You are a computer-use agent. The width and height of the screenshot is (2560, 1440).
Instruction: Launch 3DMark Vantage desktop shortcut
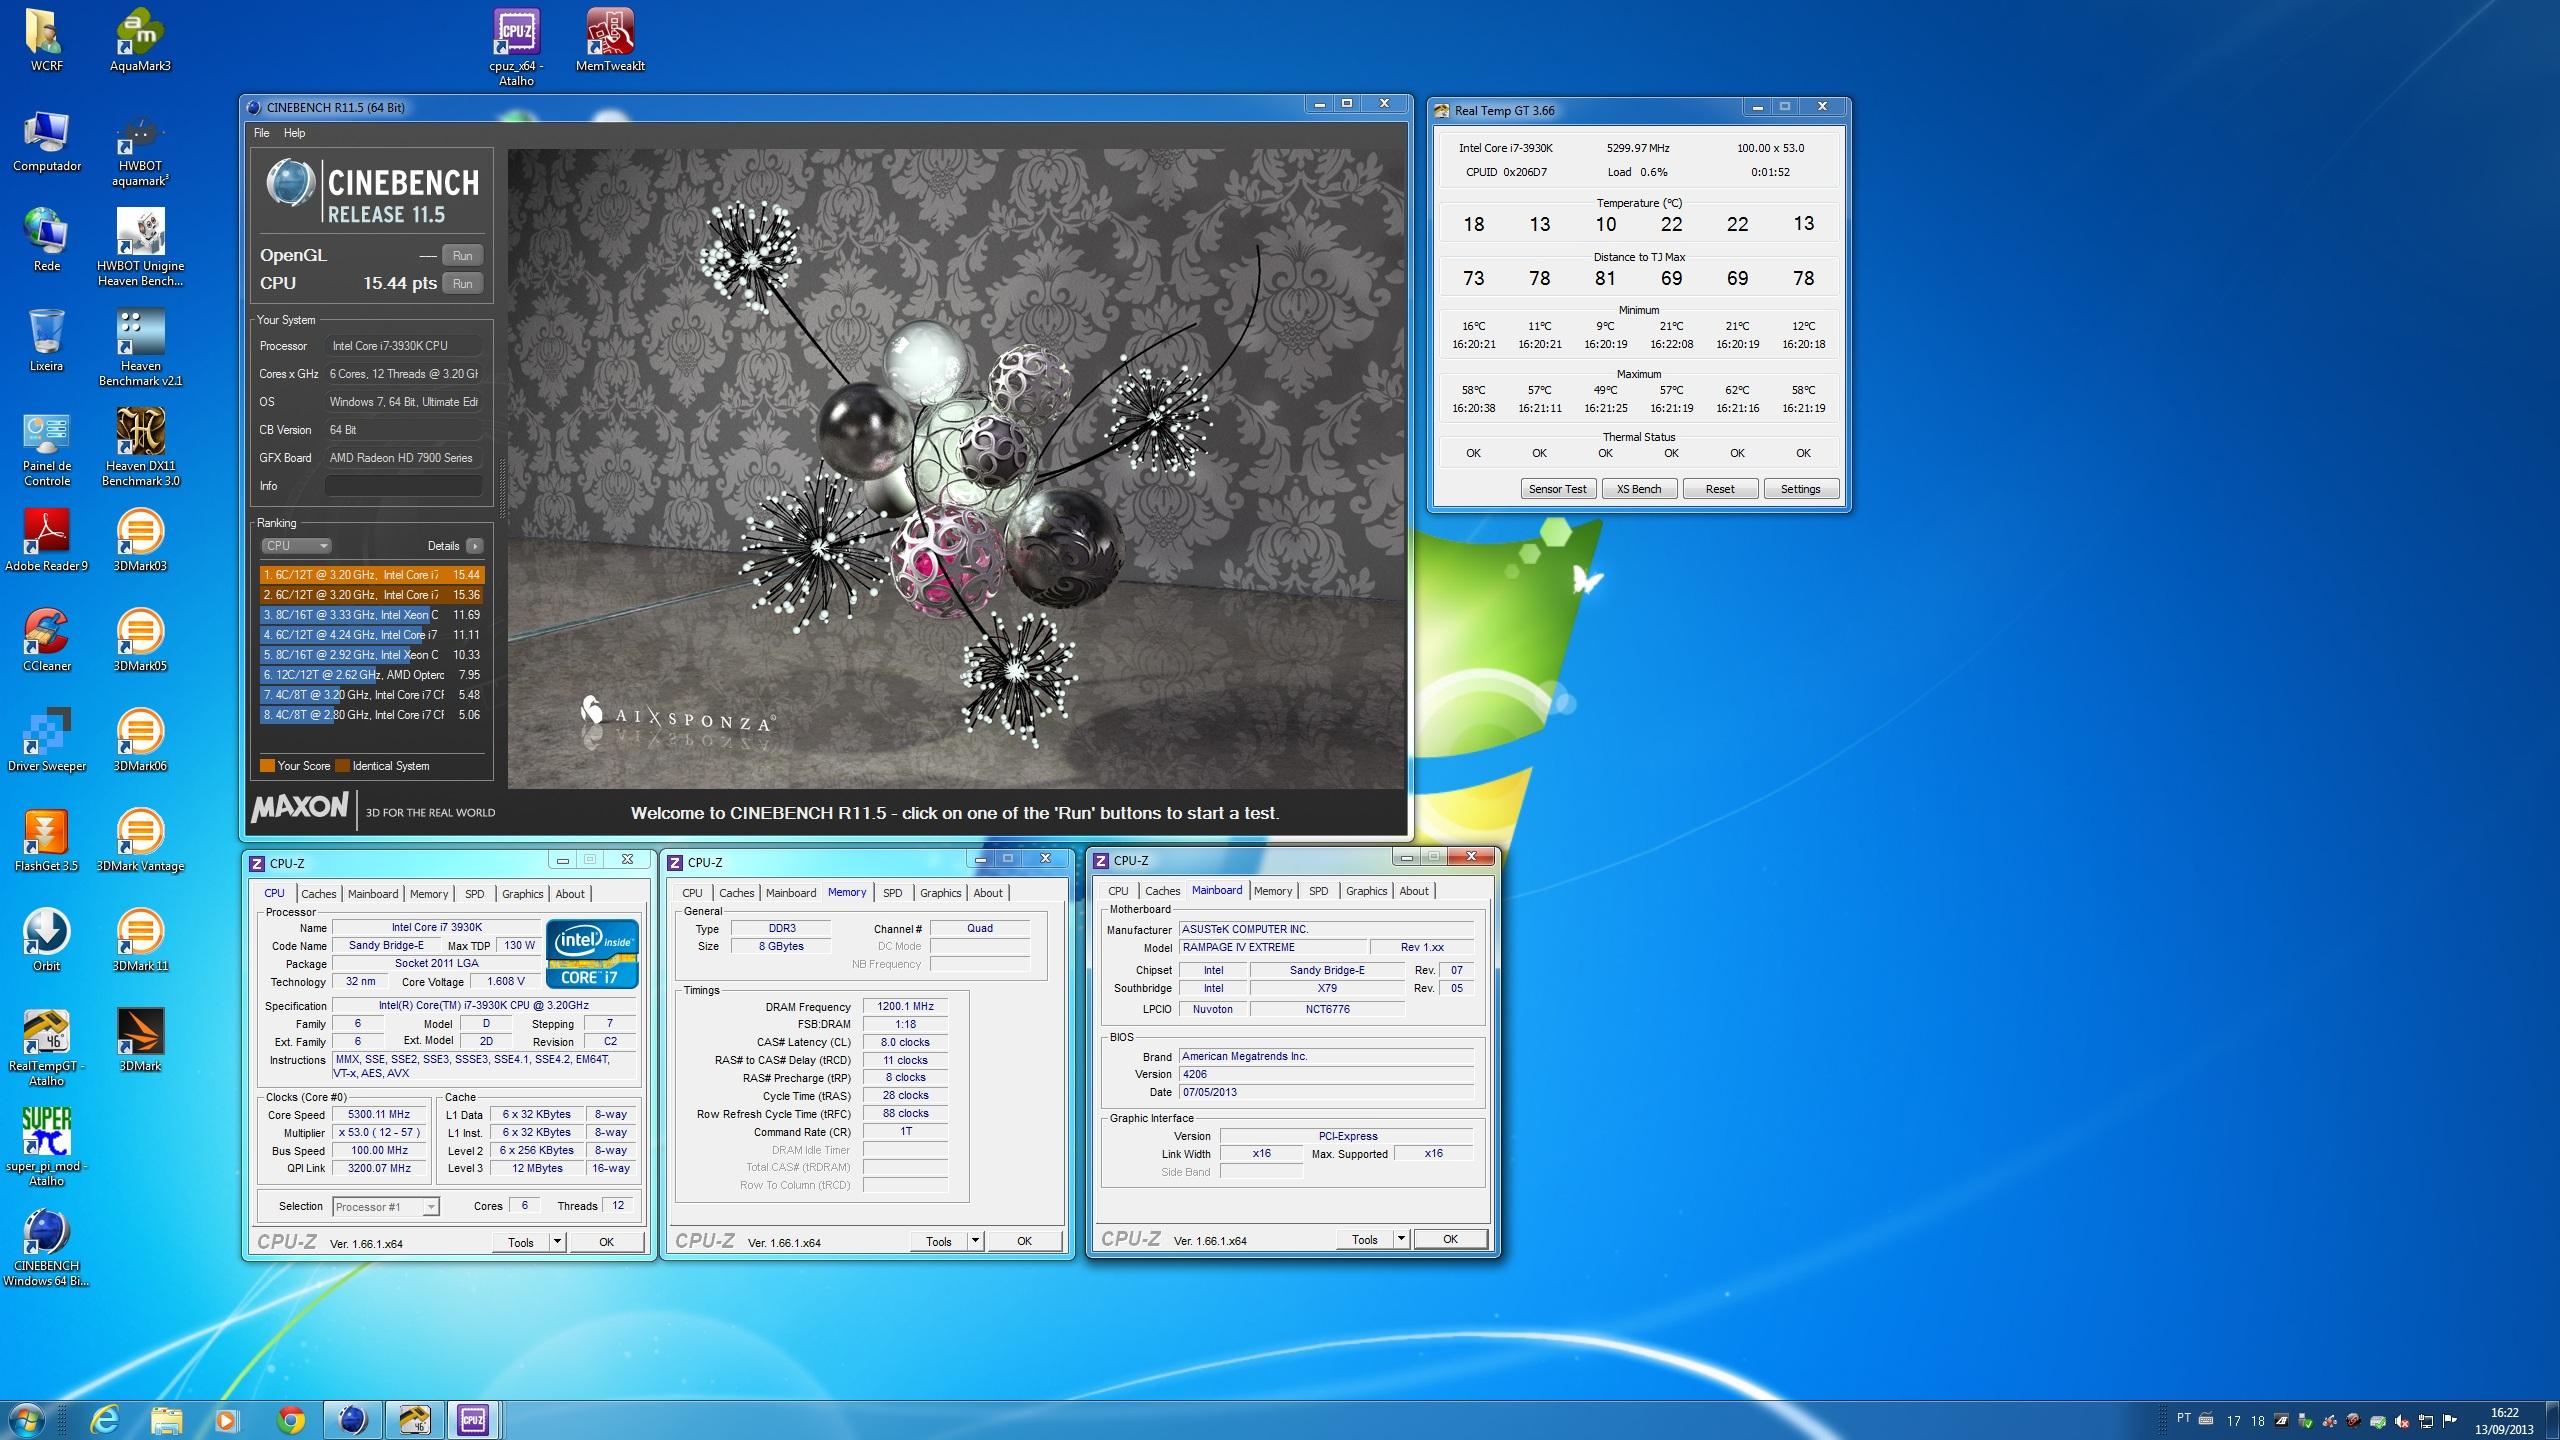pyautogui.click(x=140, y=840)
